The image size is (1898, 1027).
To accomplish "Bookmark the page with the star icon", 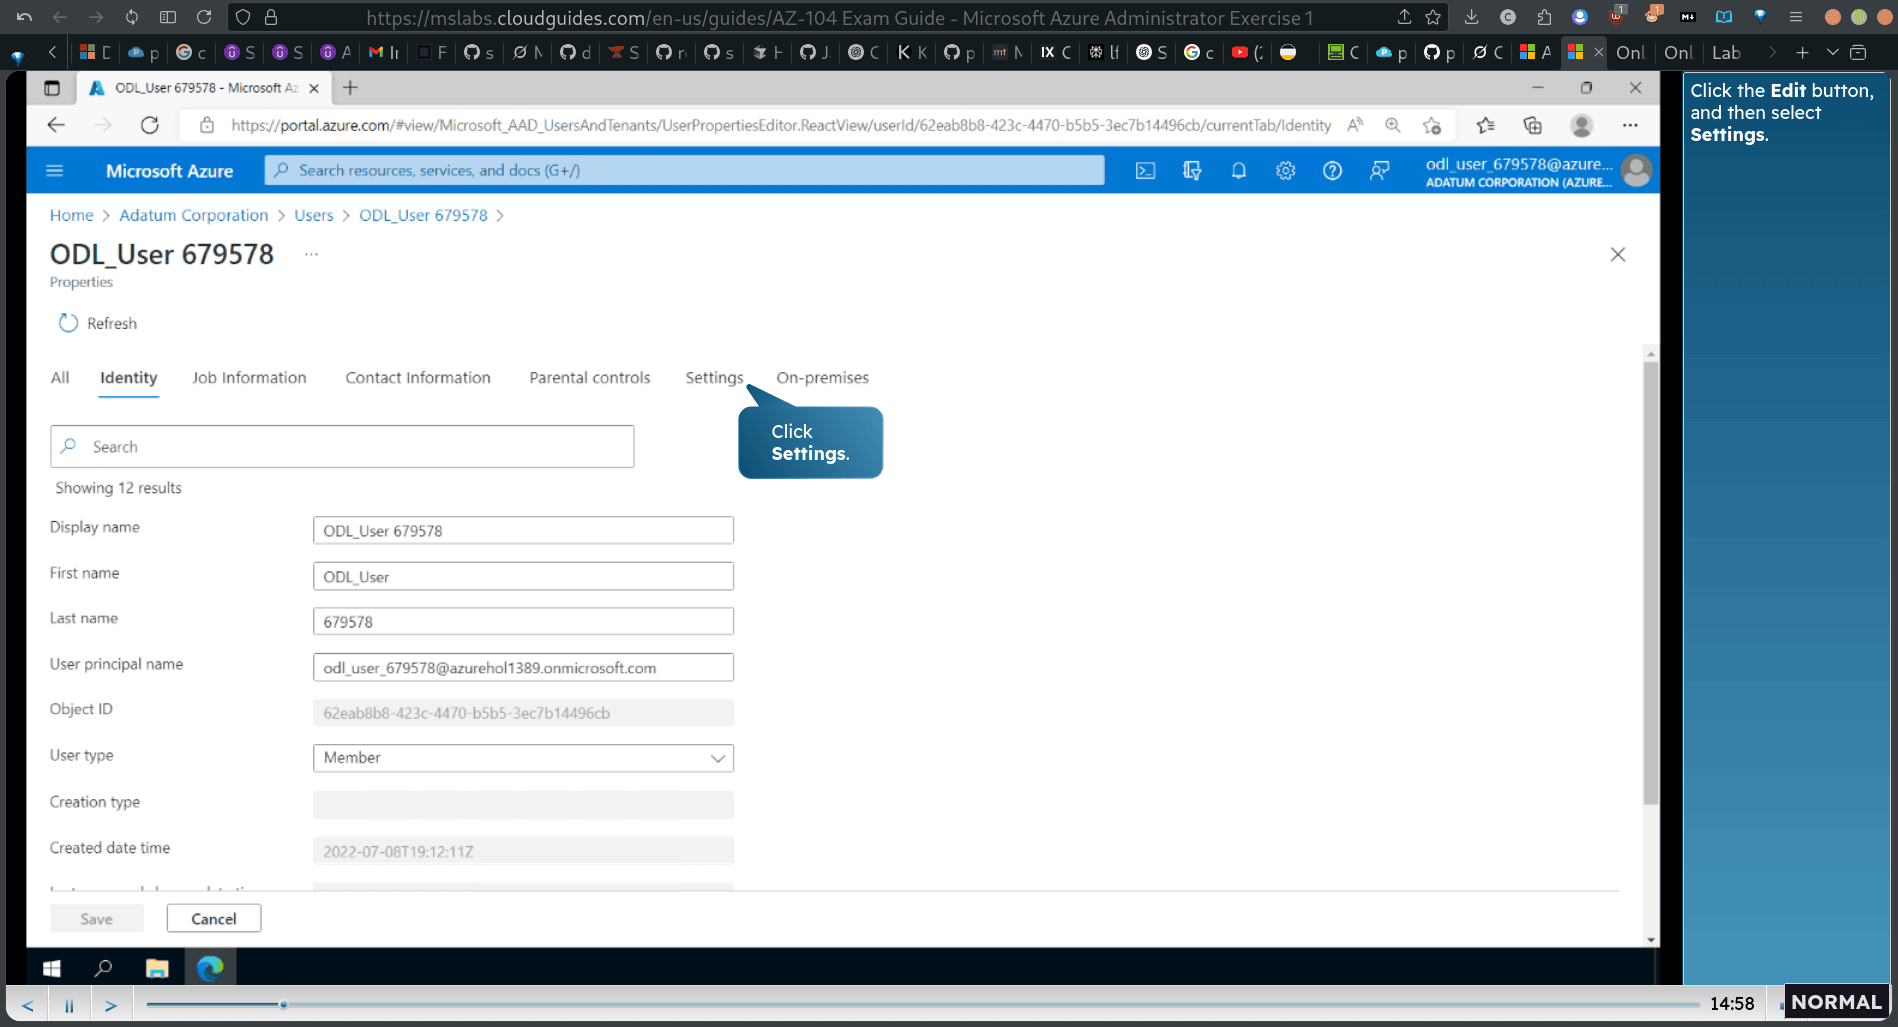I will pyautogui.click(x=1433, y=17).
